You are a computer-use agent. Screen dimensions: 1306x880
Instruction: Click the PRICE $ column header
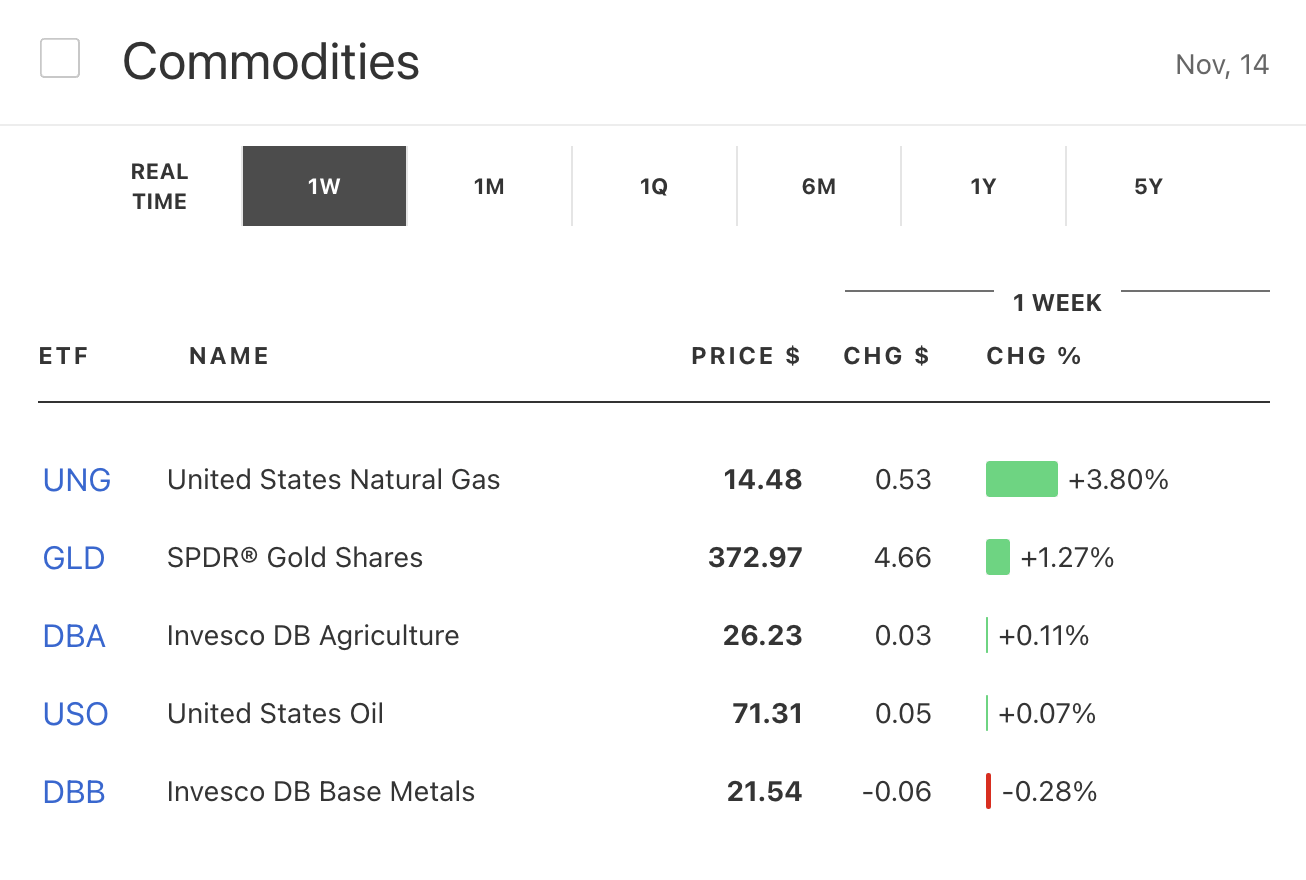tap(746, 356)
